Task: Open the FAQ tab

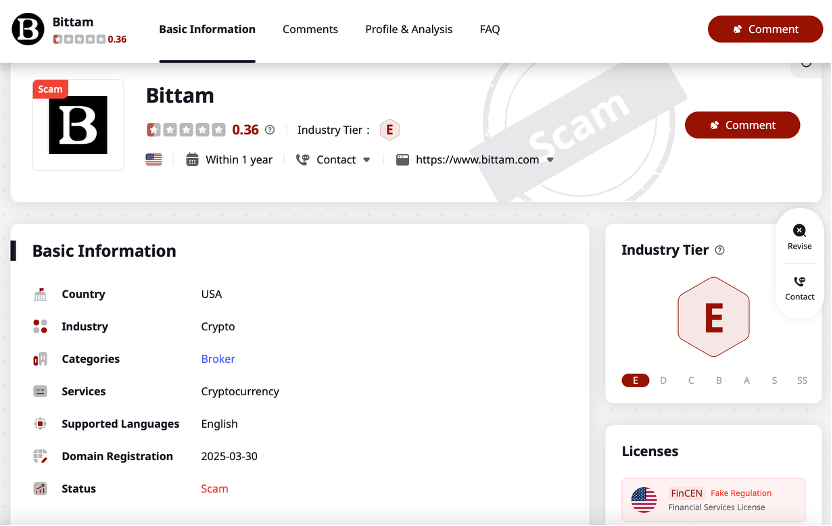Action: [489, 30]
